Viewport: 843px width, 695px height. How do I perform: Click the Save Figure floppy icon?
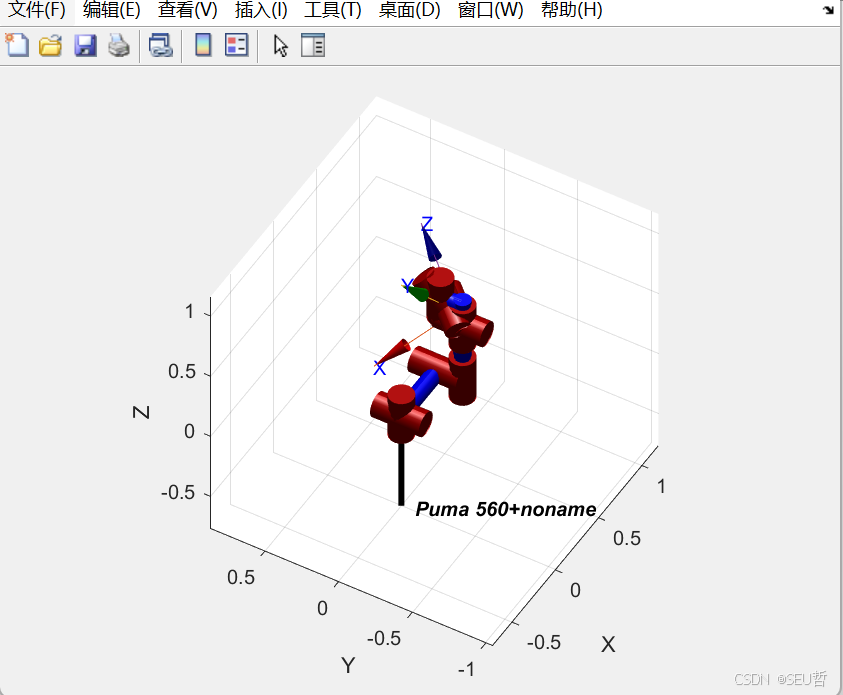pyautogui.click(x=85, y=45)
